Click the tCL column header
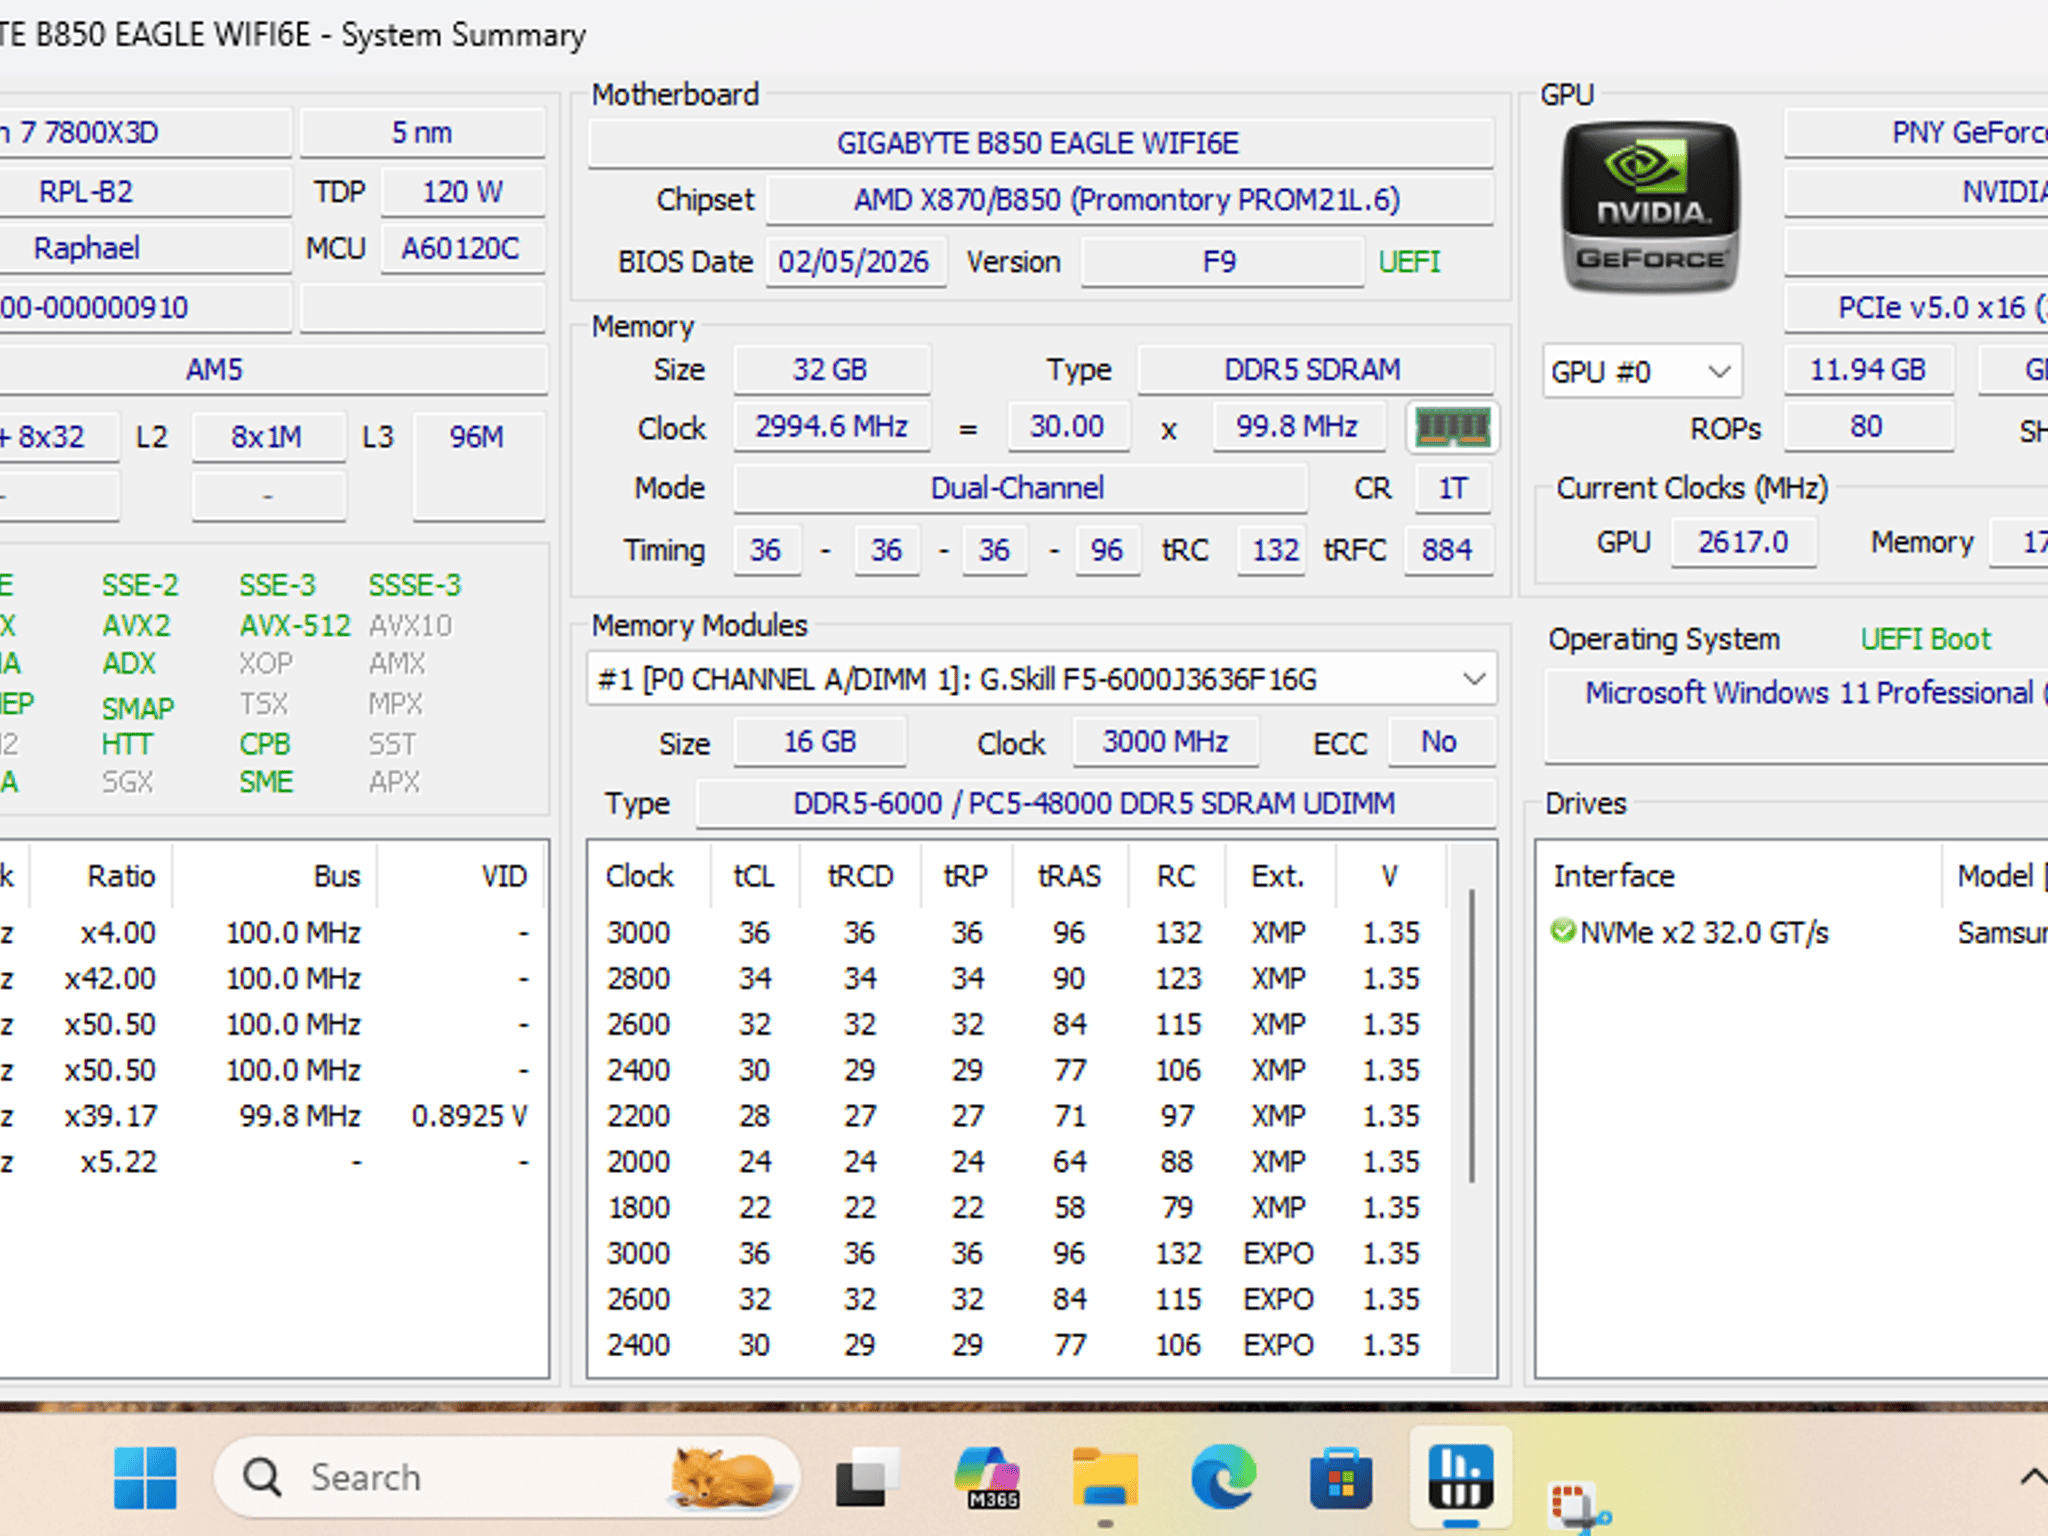This screenshot has width=2048, height=1536. click(753, 876)
